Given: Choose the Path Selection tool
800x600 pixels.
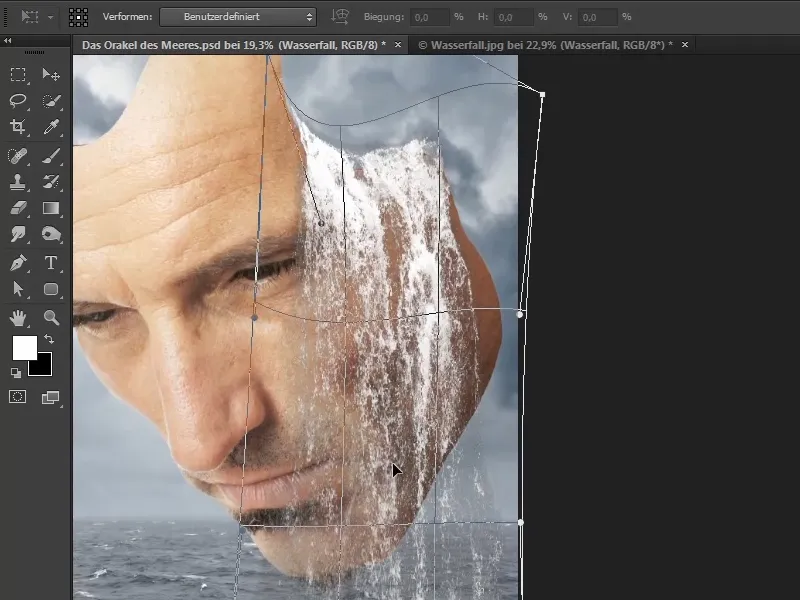Looking at the screenshot, I should point(18,289).
